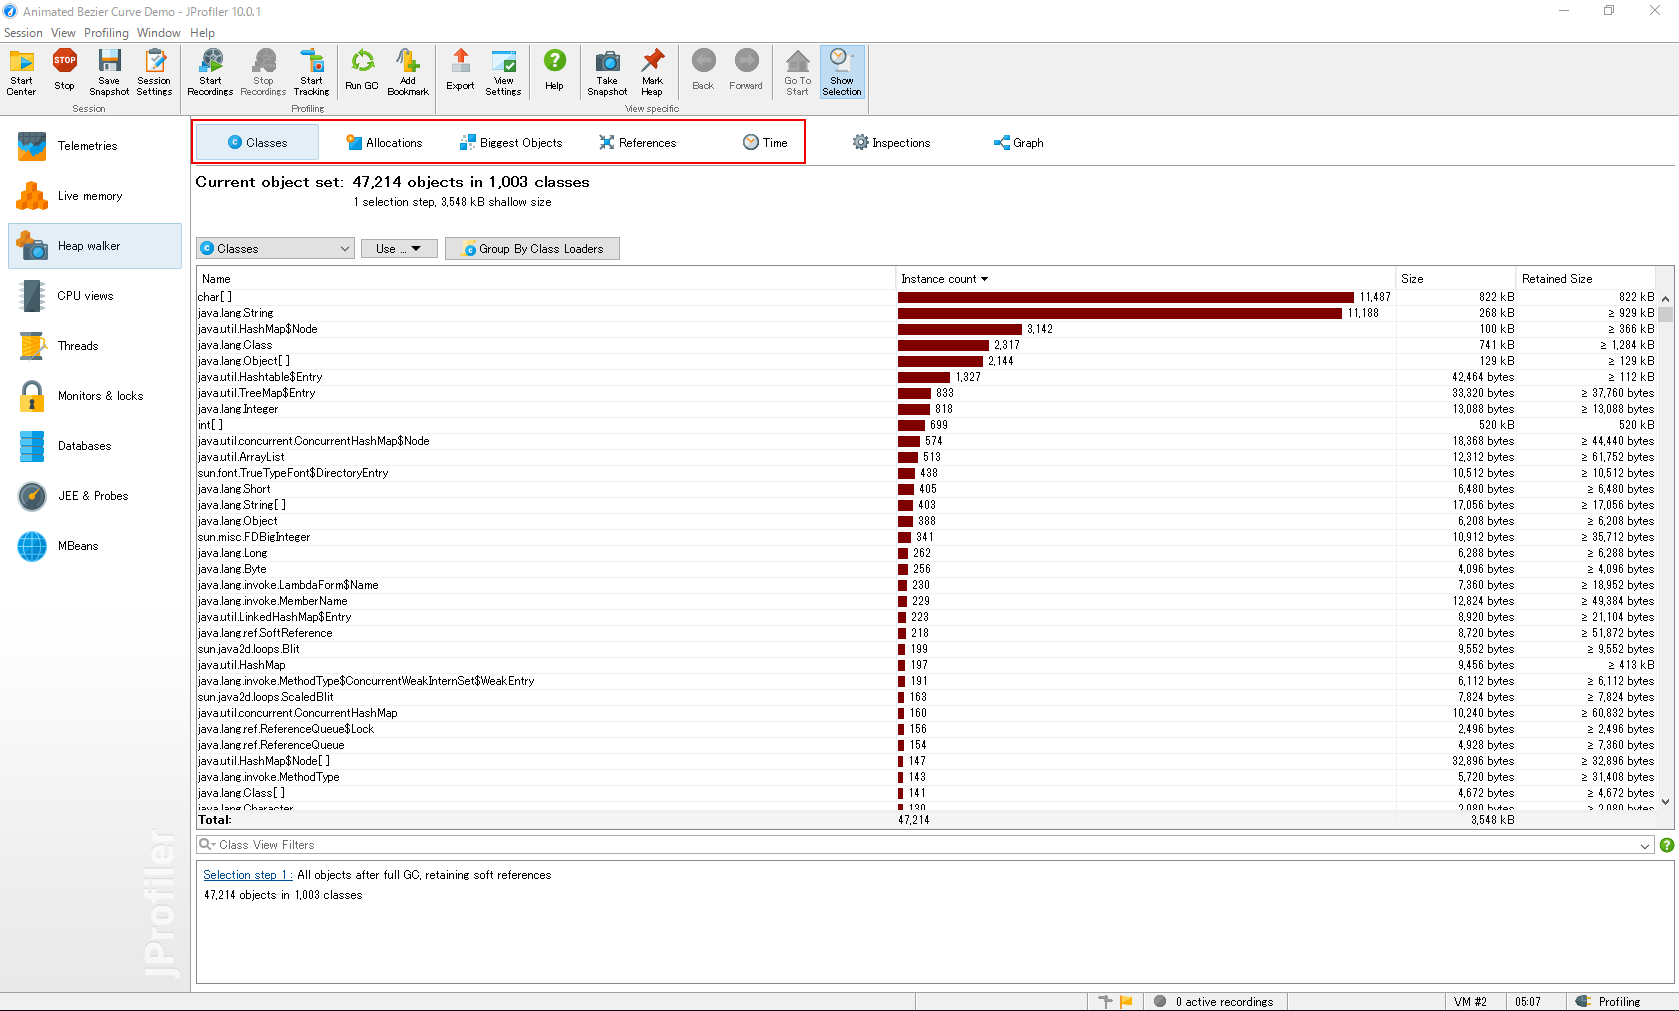Switch to the Time view
Screen dimensions: 1679x1011
765,143
